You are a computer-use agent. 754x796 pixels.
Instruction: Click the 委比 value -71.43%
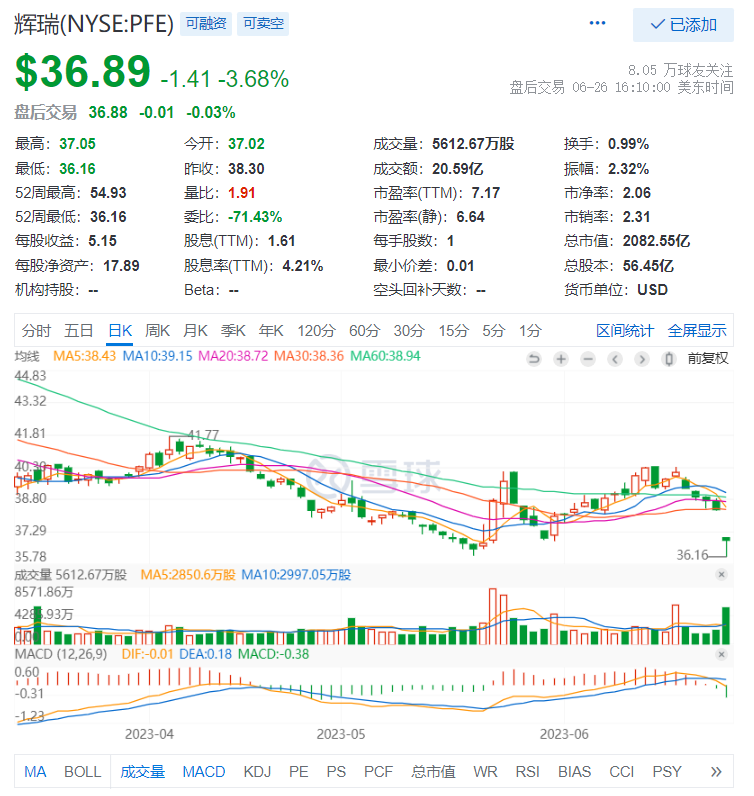tap(255, 217)
